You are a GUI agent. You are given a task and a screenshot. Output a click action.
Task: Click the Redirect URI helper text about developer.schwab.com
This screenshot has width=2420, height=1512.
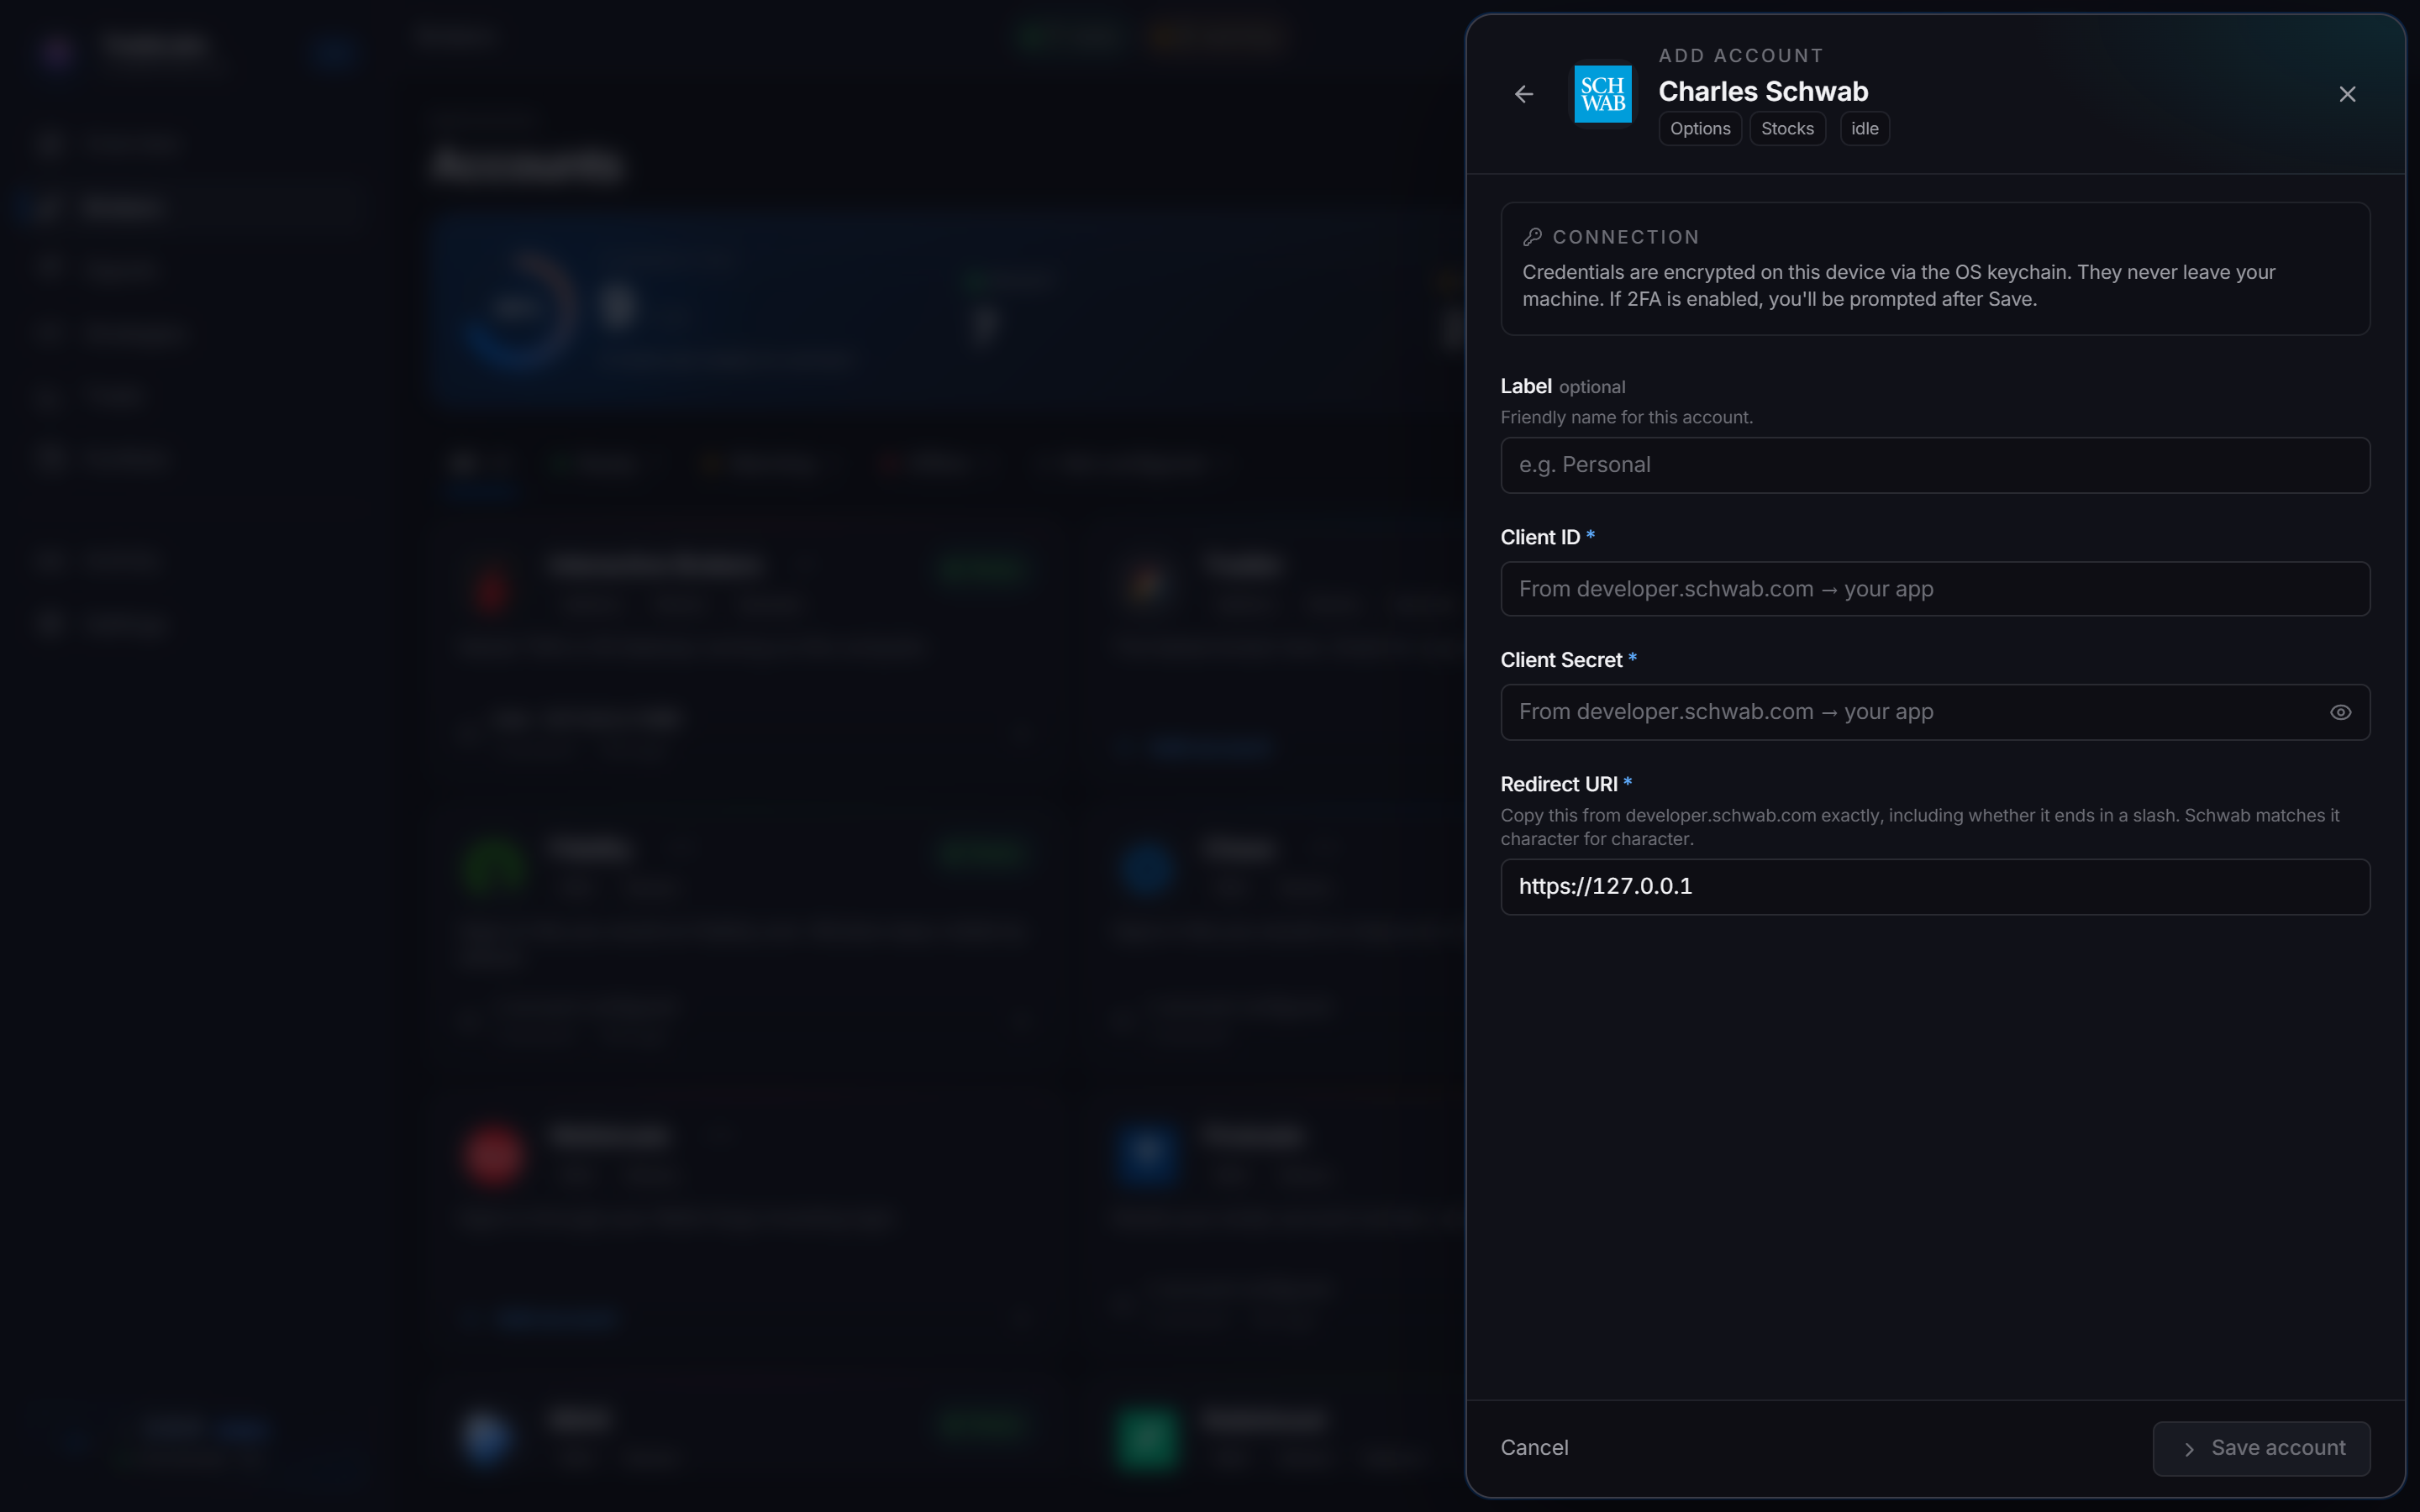[x=1920, y=827]
